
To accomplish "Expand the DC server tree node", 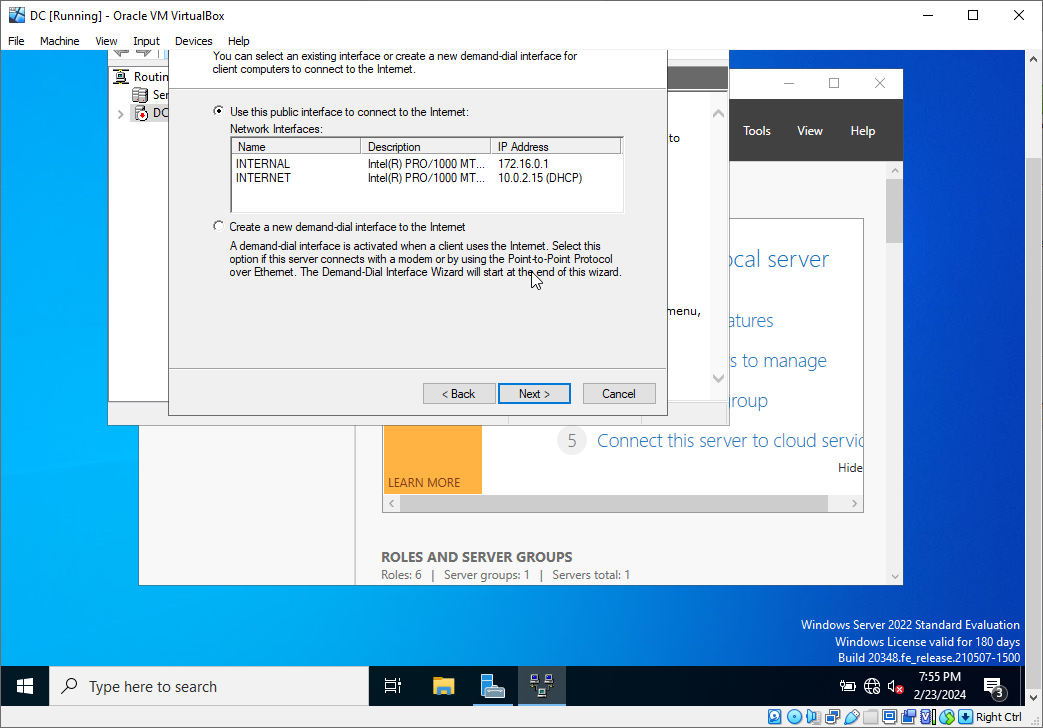I will pyautogui.click(x=120, y=114).
